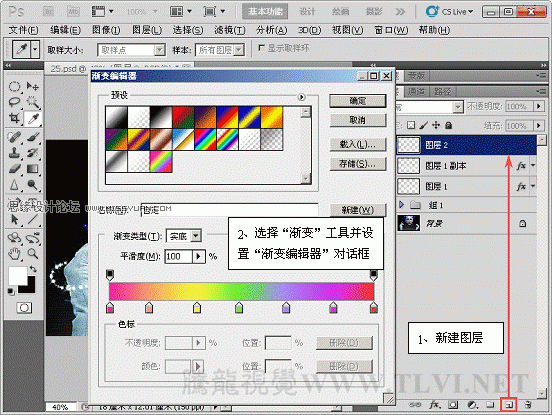Image resolution: width=552 pixels, height=415 pixels.
Task: Expand effects of 图层 1 副本
Action: [533, 165]
